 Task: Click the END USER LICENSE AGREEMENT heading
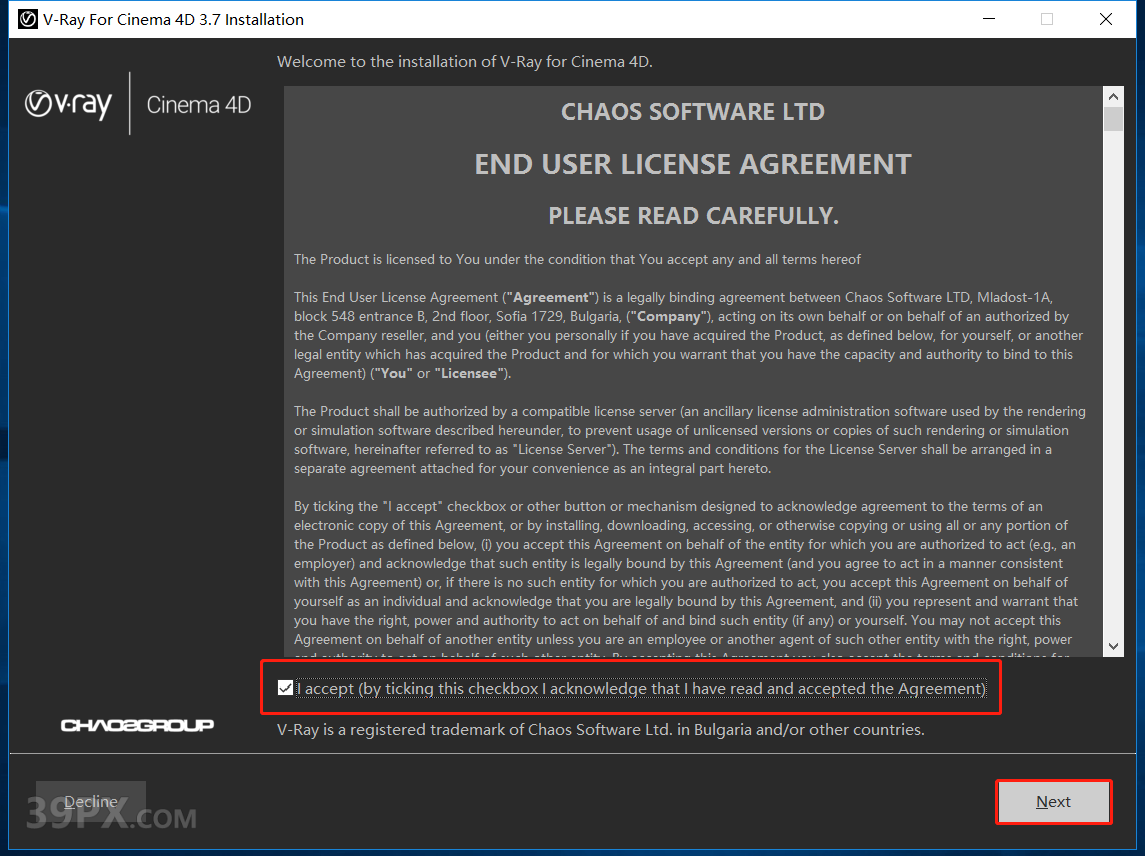[693, 164]
